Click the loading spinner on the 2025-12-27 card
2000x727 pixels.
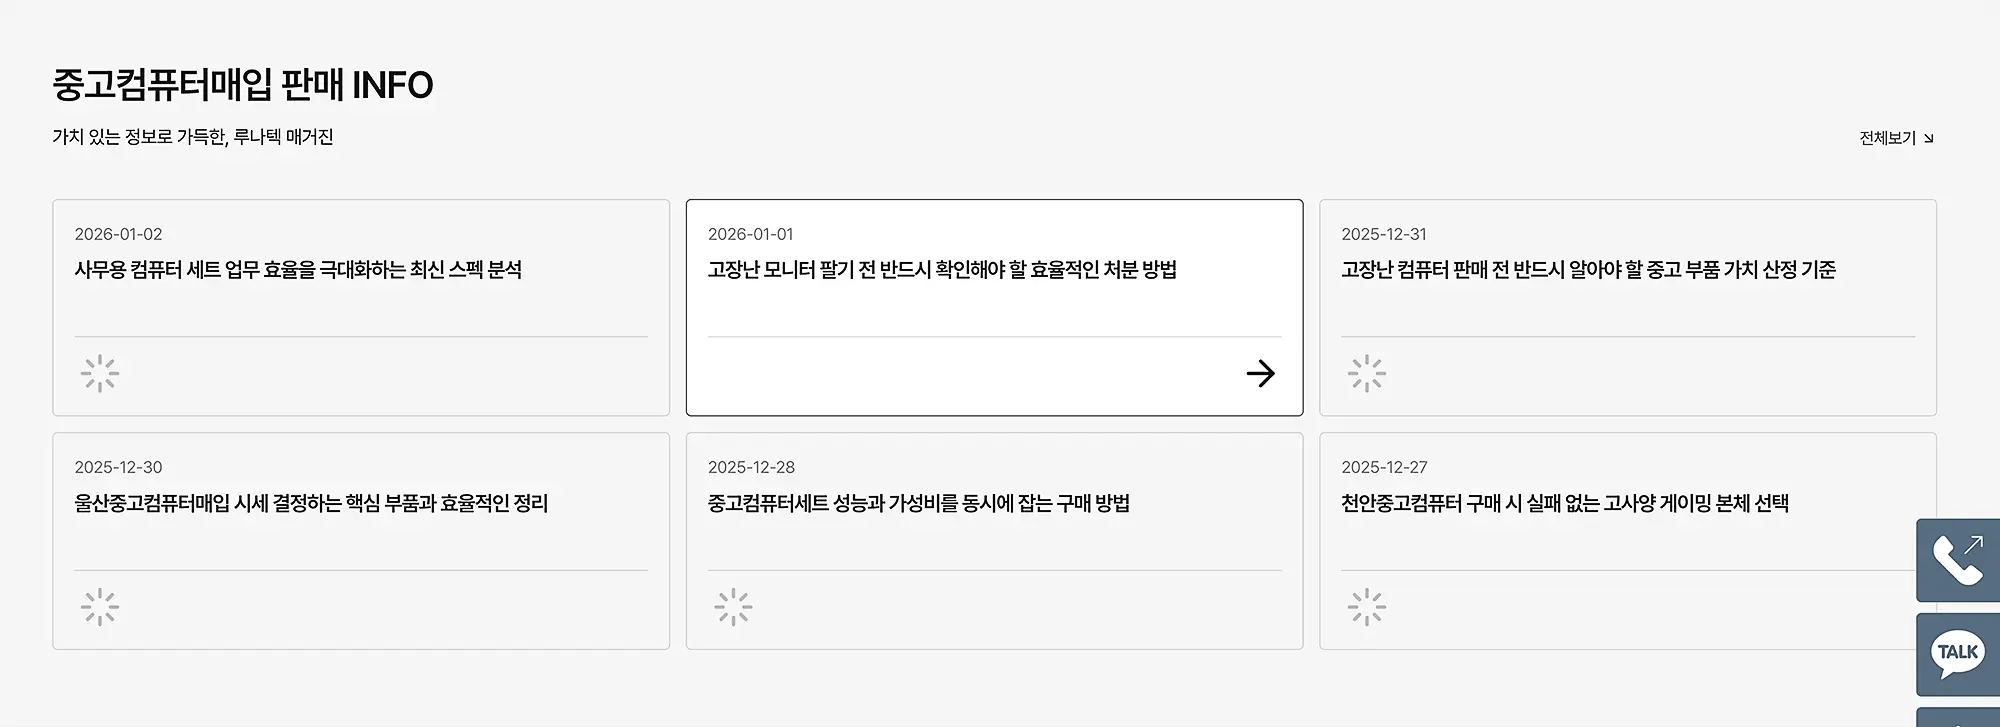coord(1366,607)
